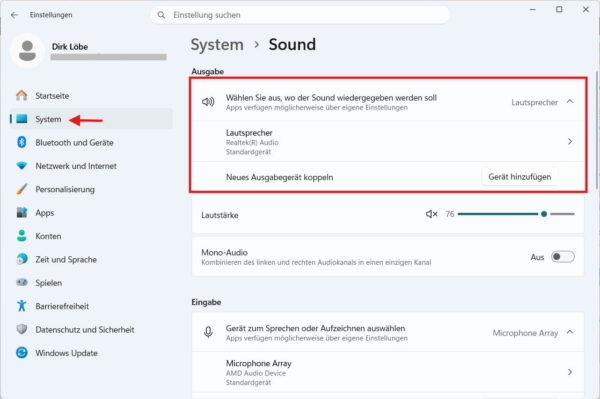This screenshot has width=600, height=399.
Task: Click the Spielen gamepad icon
Action: pyautogui.click(x=22, y=282)
